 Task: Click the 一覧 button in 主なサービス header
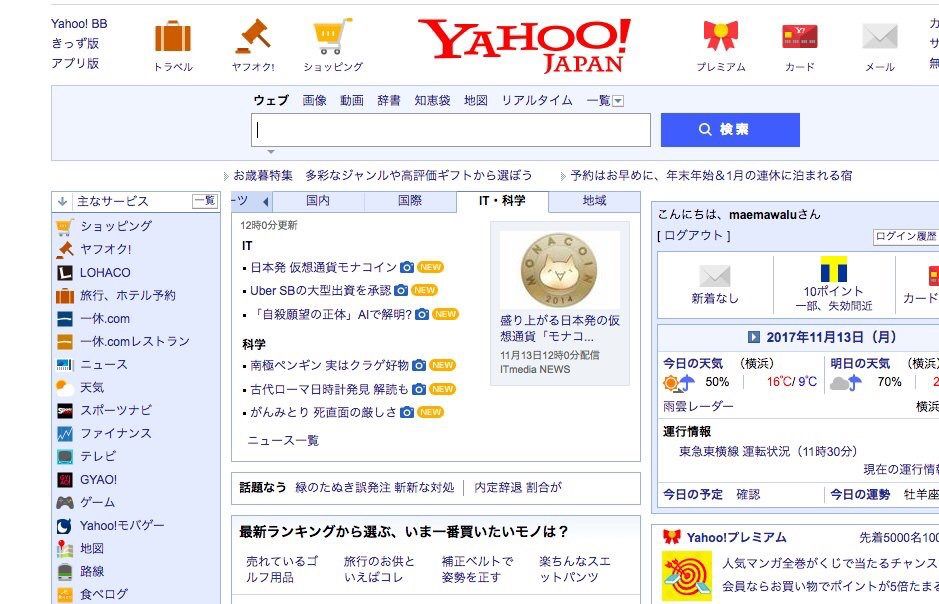pos(205,201)
